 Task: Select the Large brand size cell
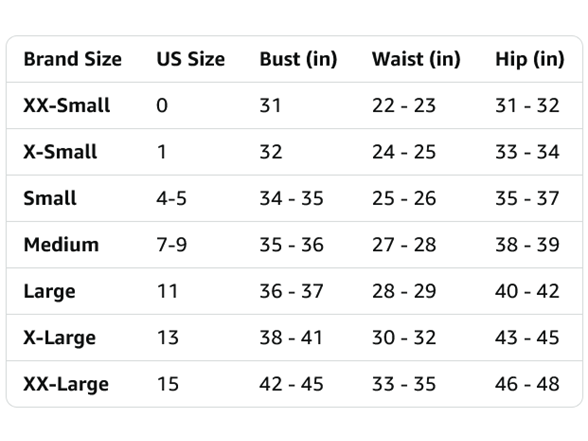pos(50,292)
